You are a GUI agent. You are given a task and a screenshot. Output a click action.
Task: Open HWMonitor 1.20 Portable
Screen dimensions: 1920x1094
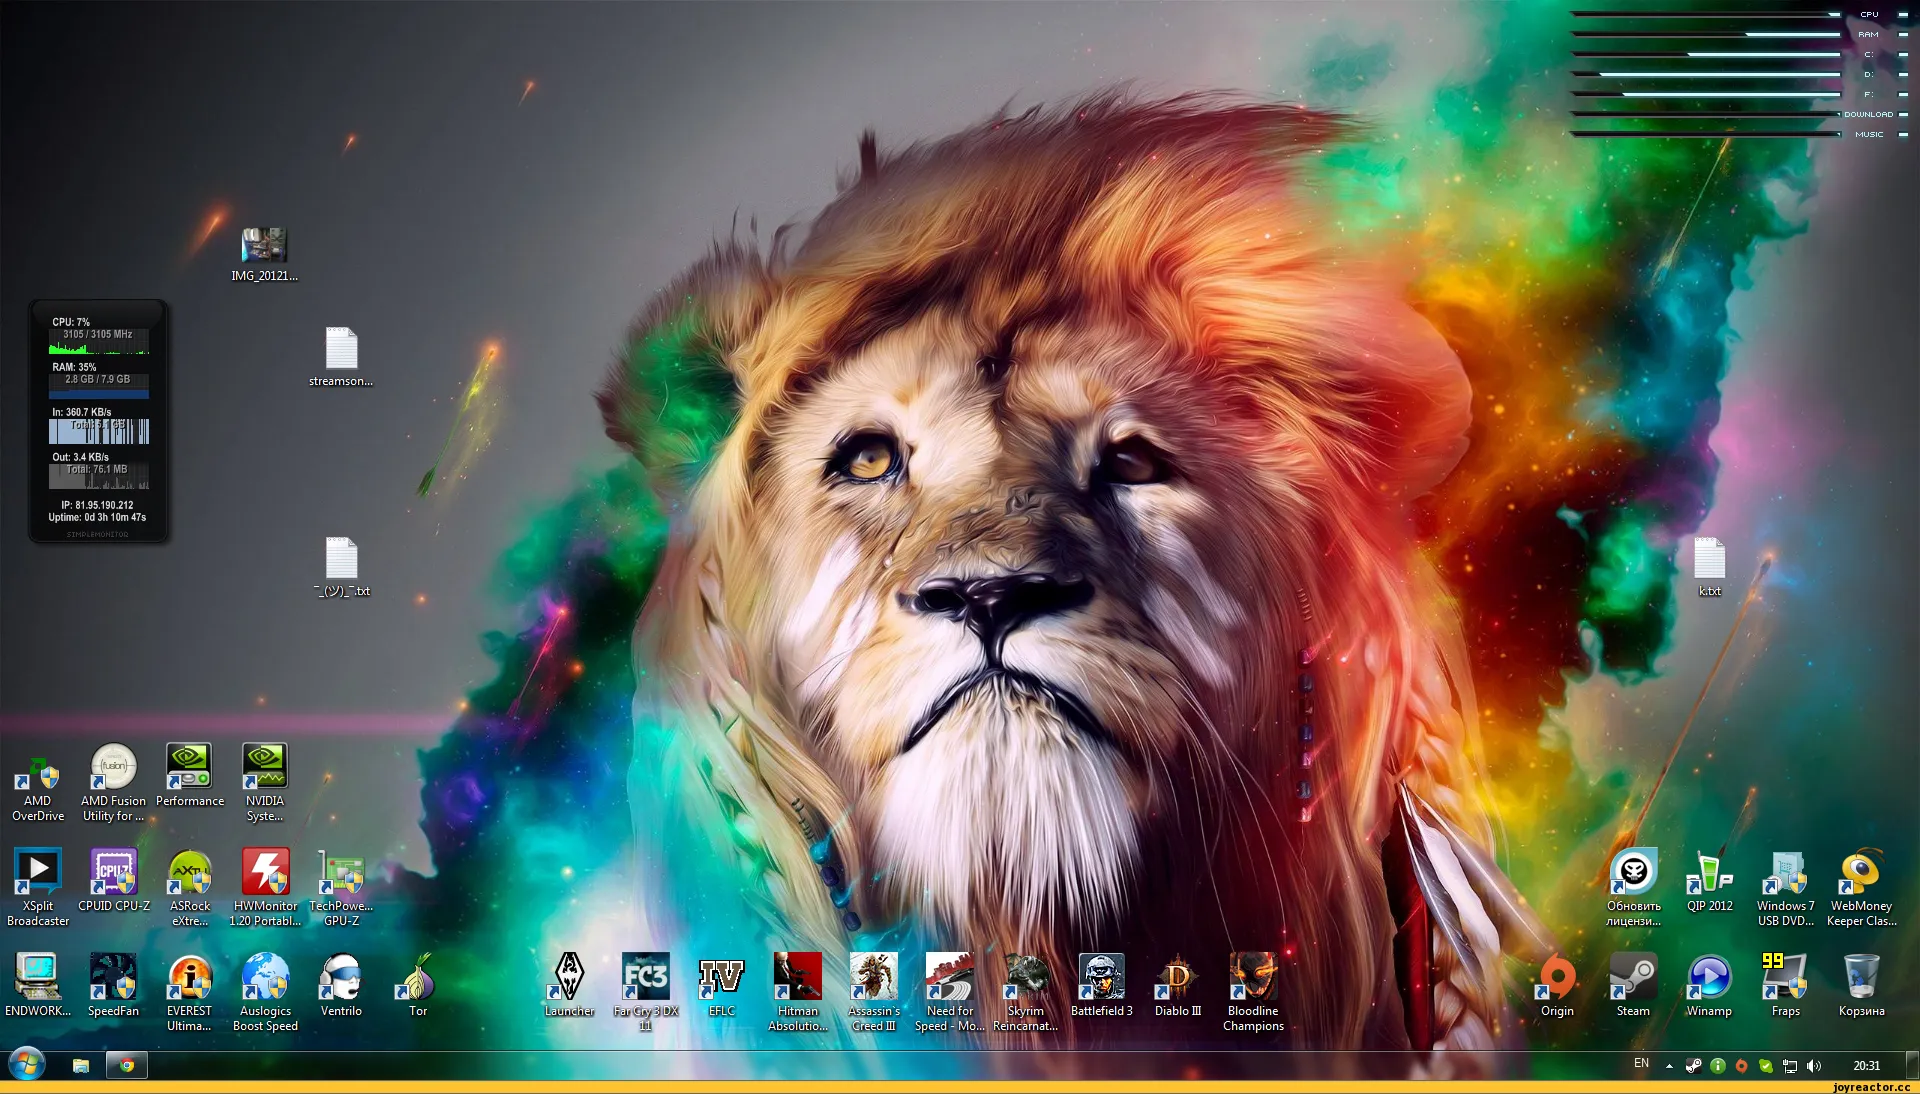point(265,887)
